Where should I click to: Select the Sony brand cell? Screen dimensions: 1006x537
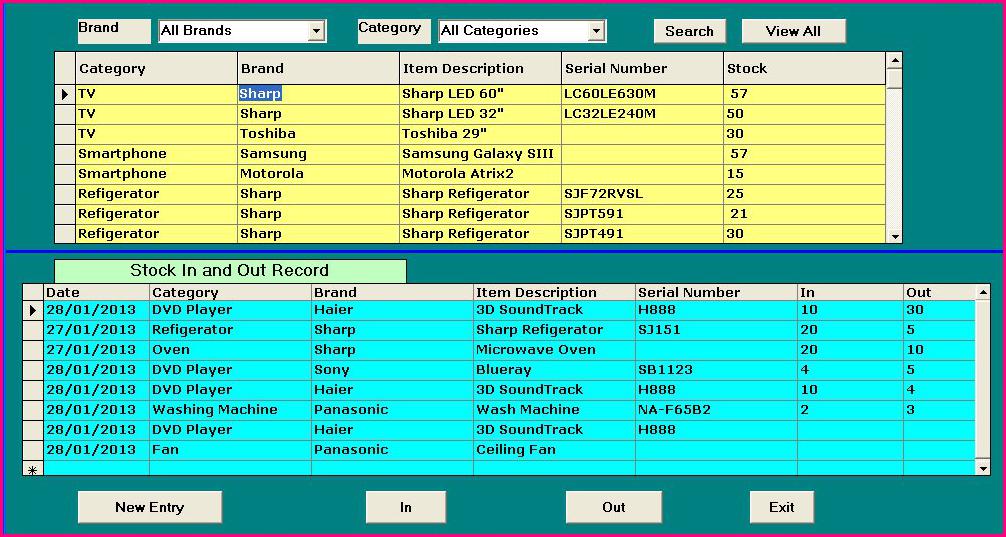coord(392,370)
